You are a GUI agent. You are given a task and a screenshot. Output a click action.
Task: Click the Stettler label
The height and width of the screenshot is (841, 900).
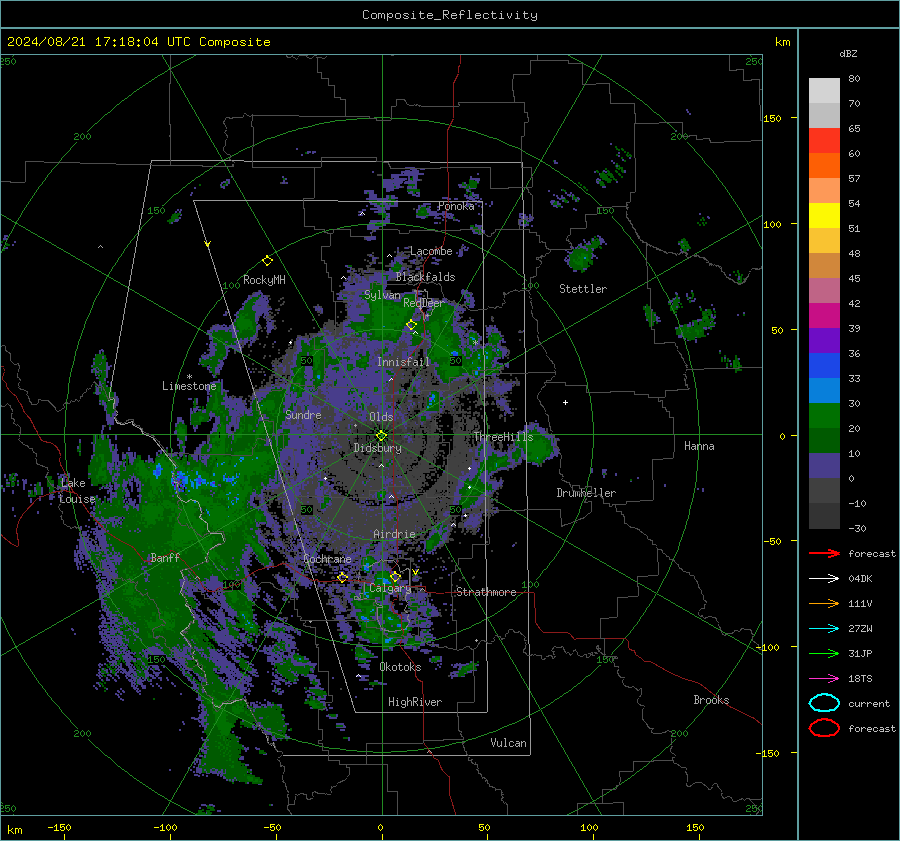583,289
